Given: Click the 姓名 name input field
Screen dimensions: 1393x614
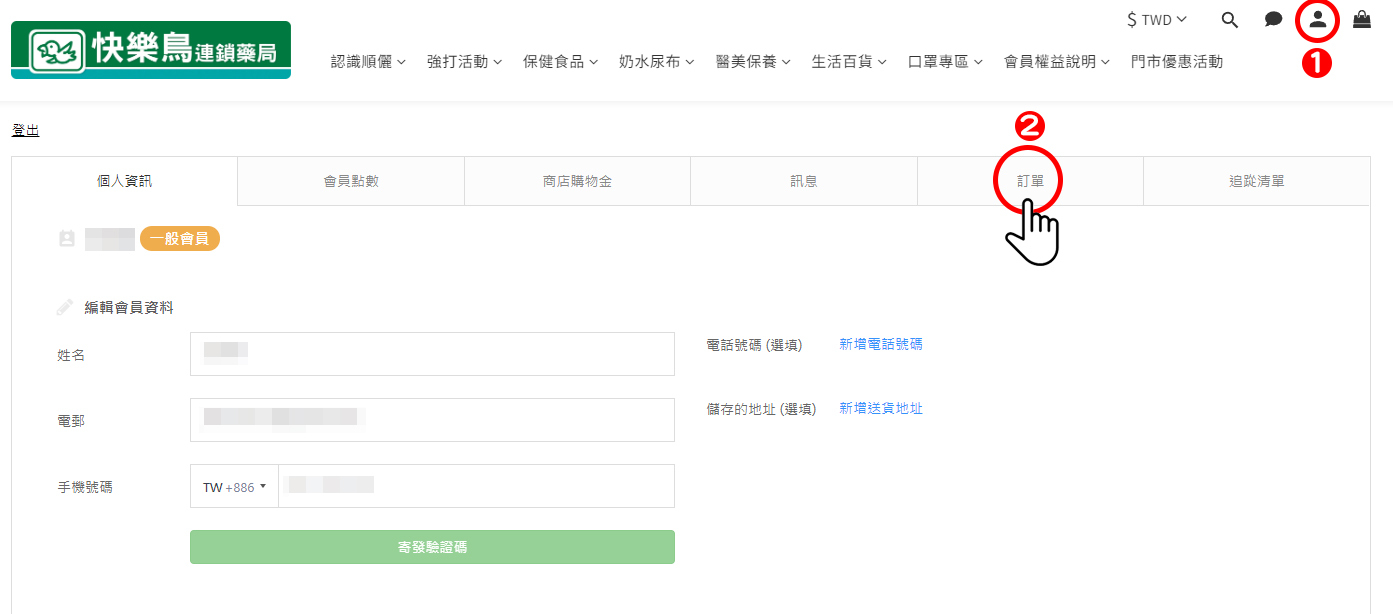Looking at the screenshot, I should click(432, 354).
